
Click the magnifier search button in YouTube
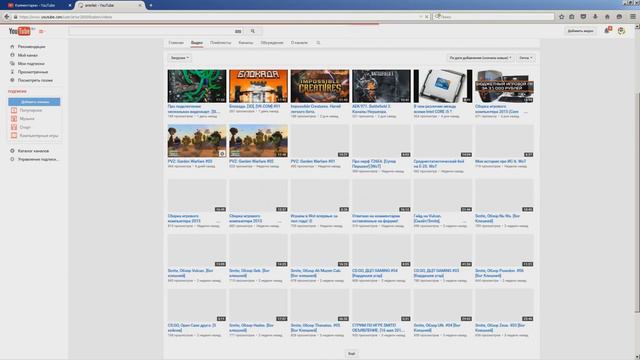point(253,31)
